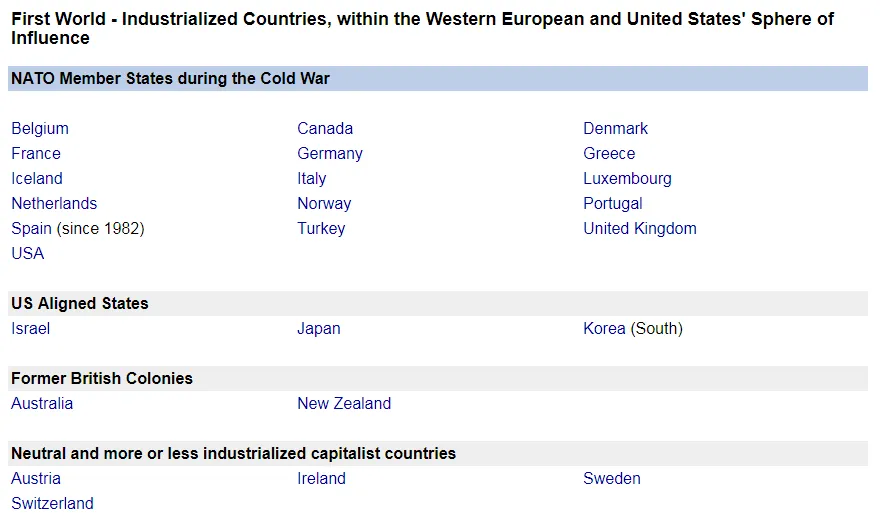Open the Spain link
The height and width of the screenshot is (528, 880).
click(x=31, y=229)
